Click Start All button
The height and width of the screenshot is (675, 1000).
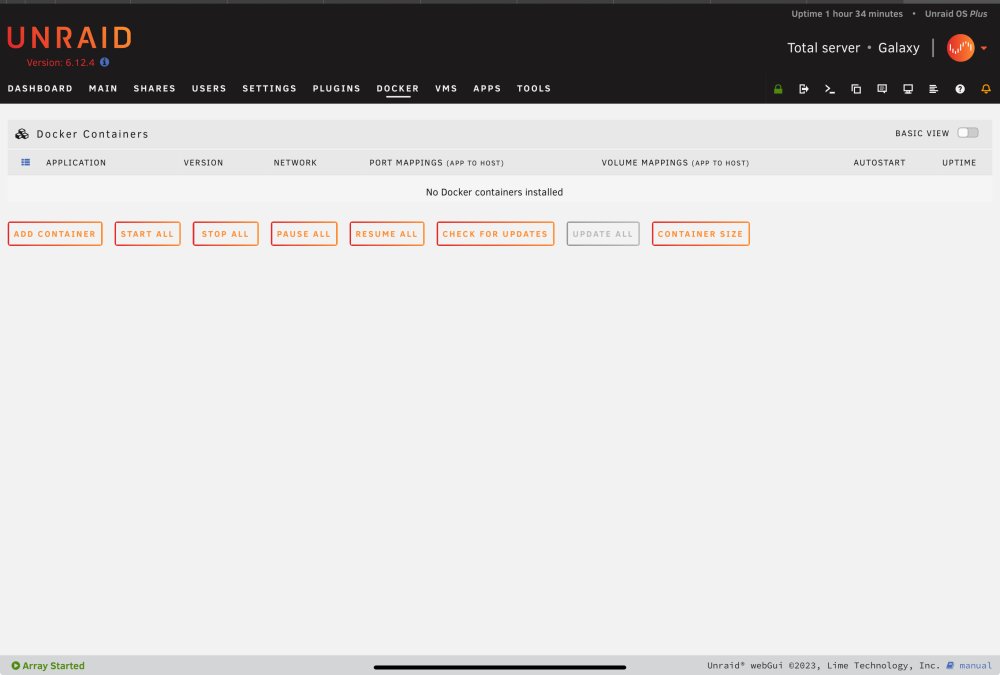click(x=147, y=234)
